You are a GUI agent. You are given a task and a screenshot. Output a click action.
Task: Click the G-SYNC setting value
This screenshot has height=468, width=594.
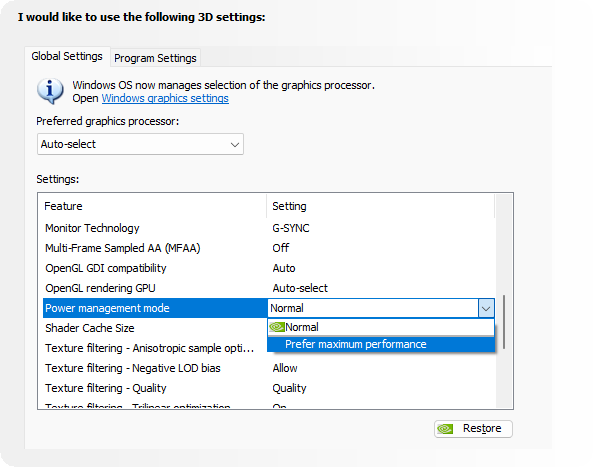tap(291, 228)
